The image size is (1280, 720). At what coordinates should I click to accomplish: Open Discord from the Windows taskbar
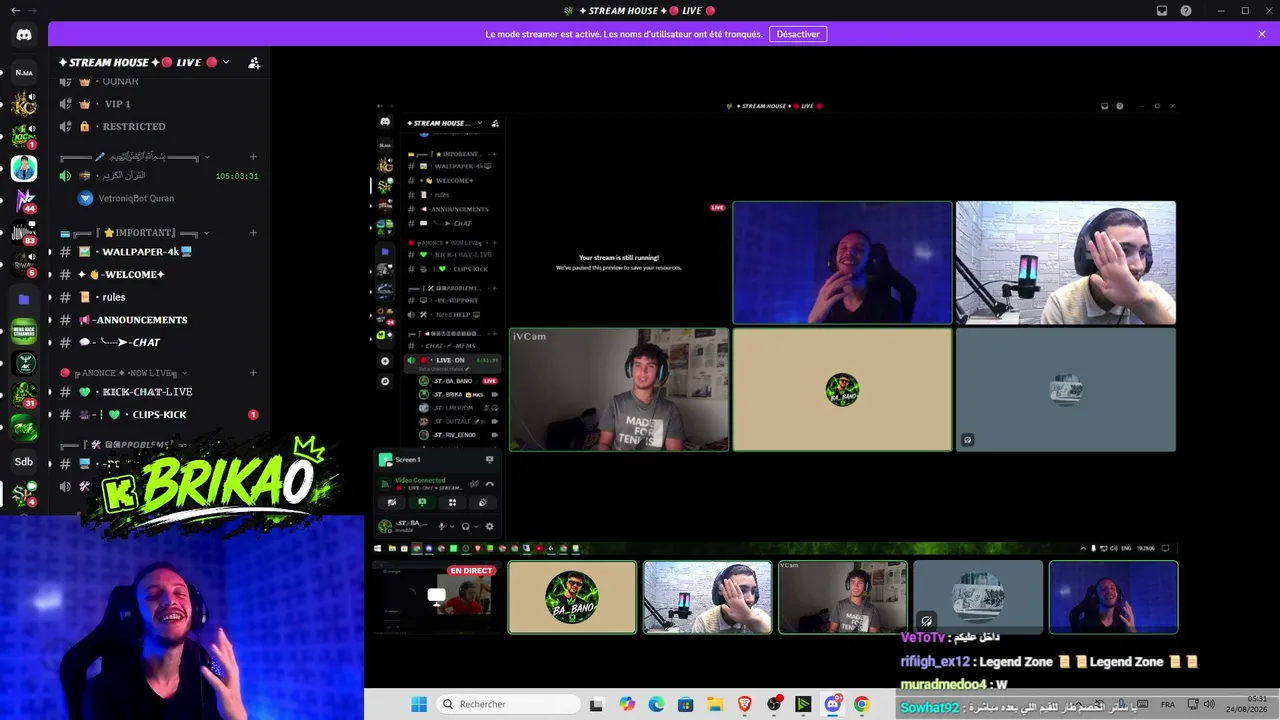[832, 704]
